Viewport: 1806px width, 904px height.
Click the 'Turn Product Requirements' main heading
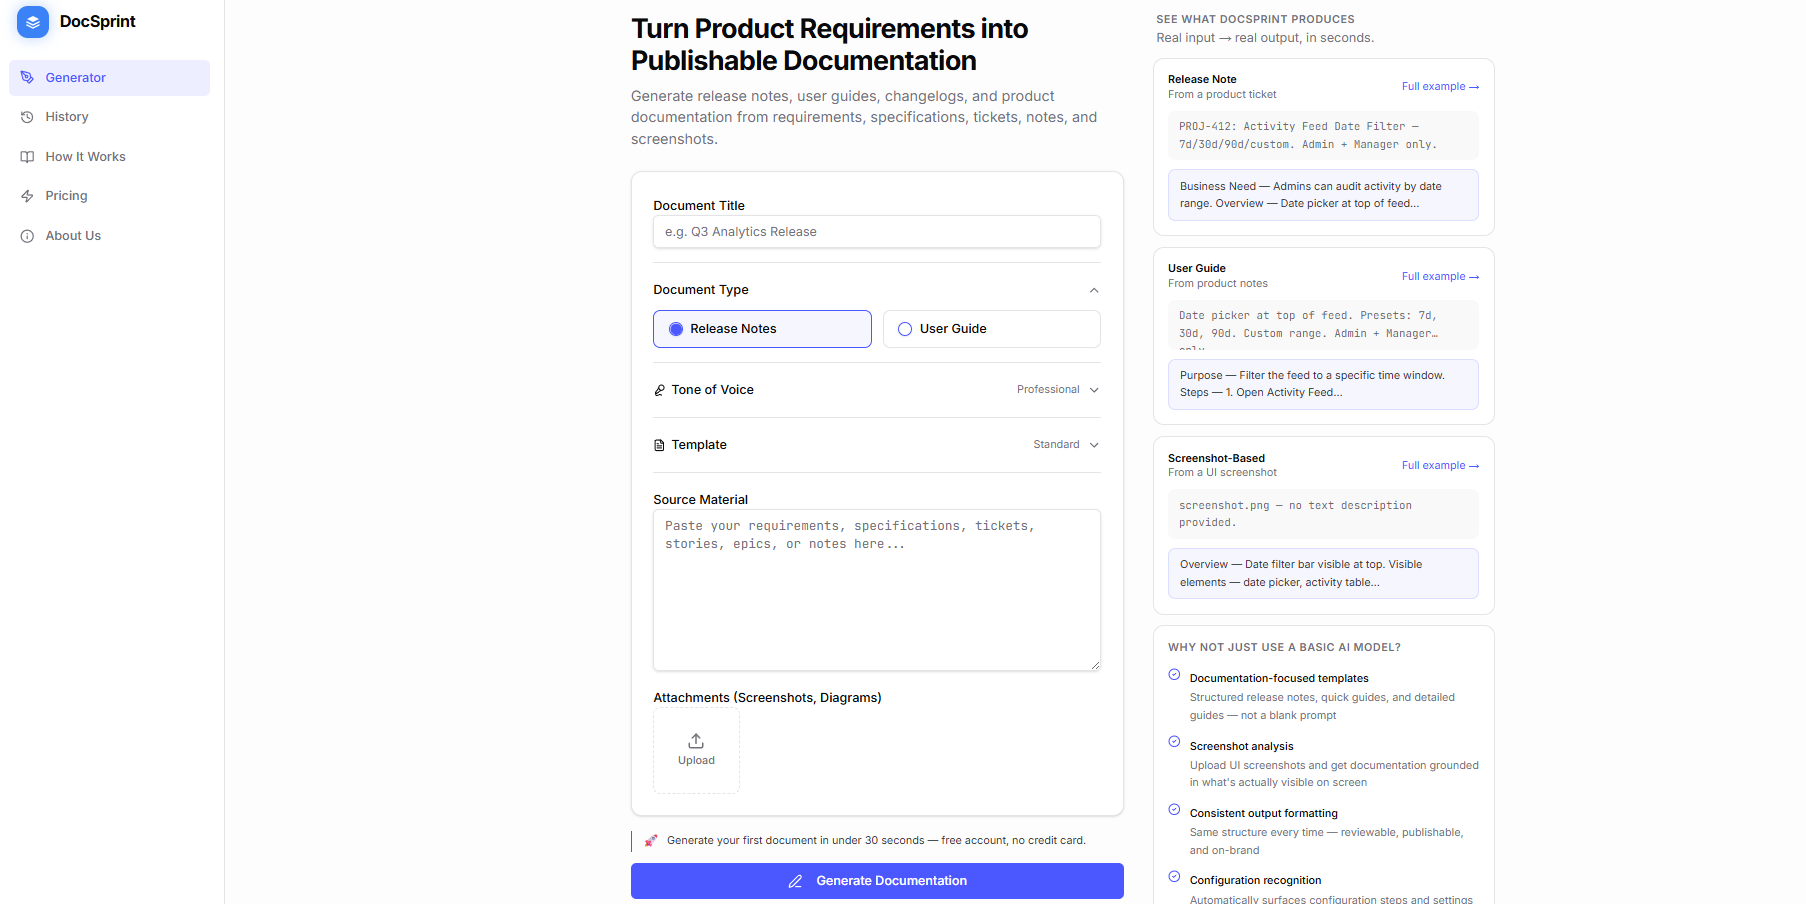click(830, 45)
